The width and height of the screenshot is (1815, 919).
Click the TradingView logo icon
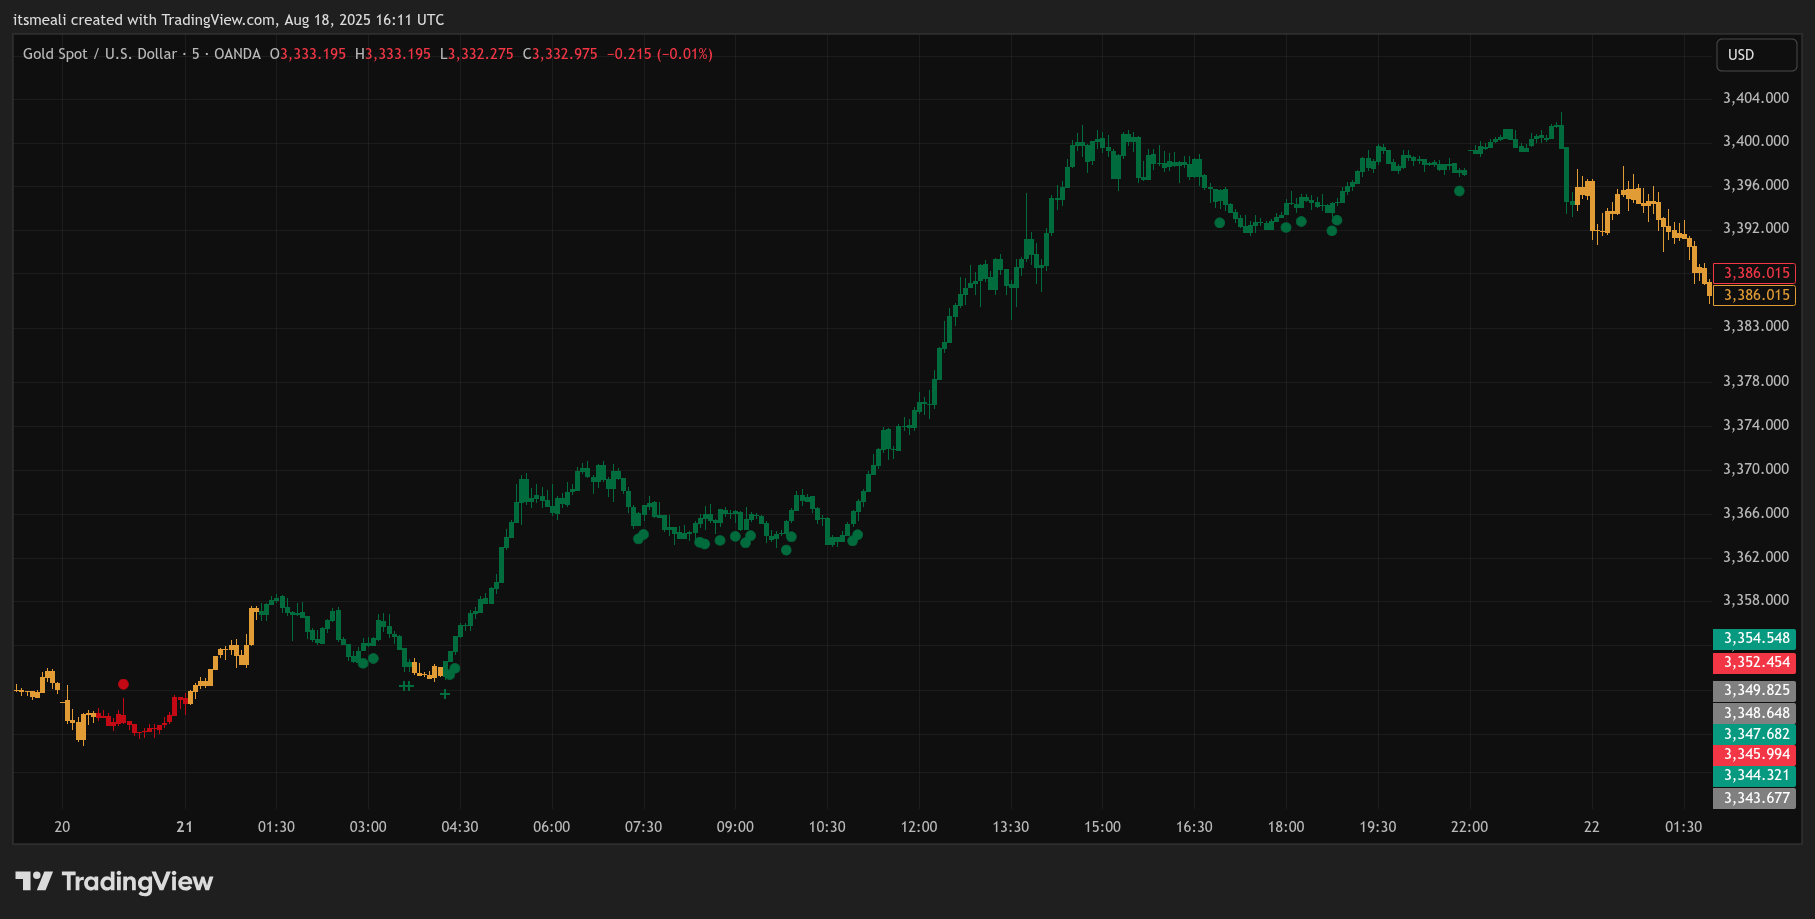click(33, 881)
